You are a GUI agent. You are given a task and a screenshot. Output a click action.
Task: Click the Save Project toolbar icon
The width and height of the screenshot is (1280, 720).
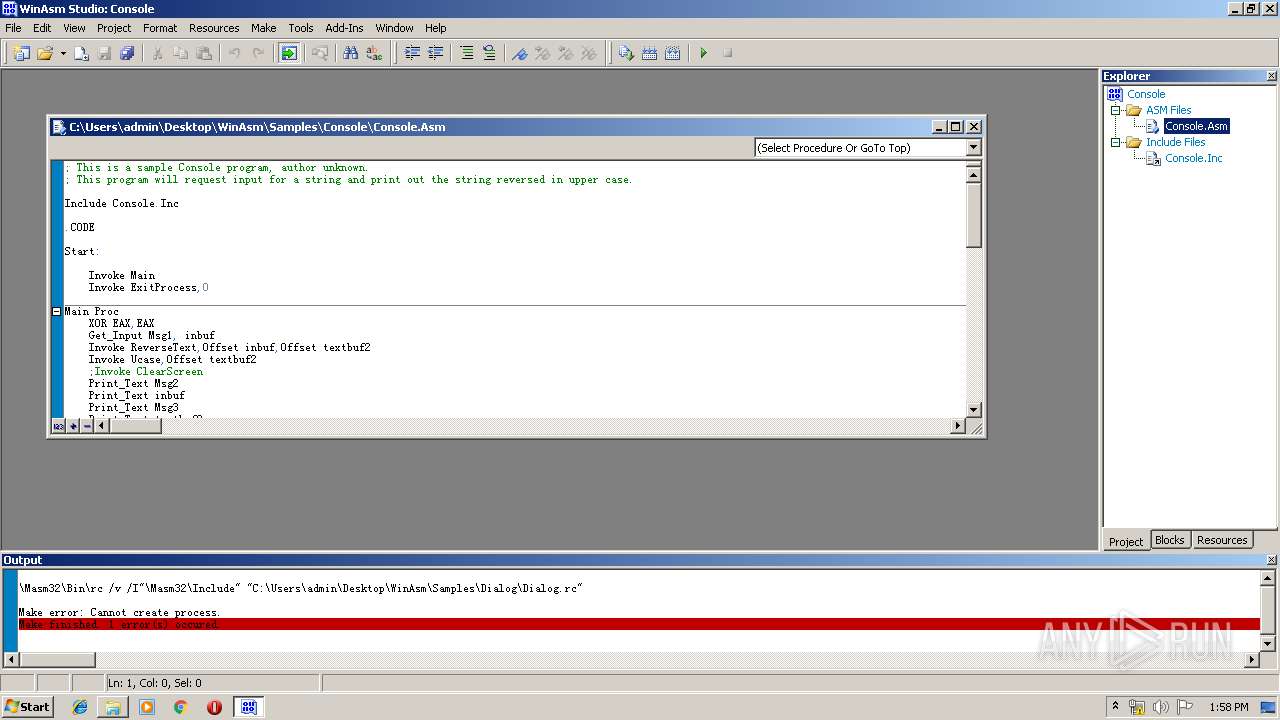click(x=127, y=53)
